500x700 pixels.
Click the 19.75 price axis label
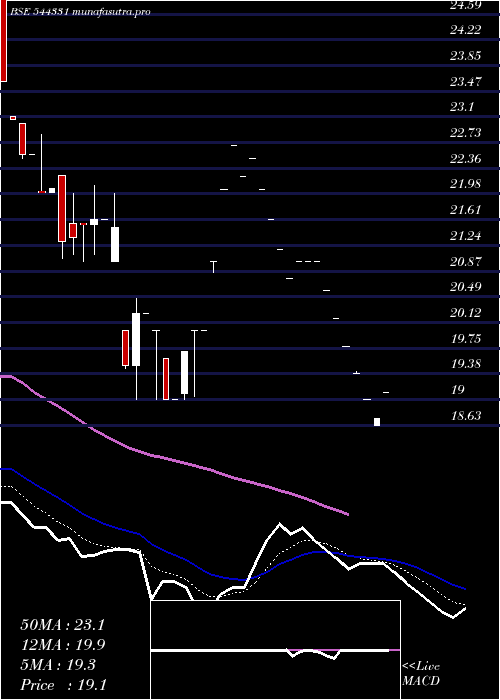[x=466, y=339]
